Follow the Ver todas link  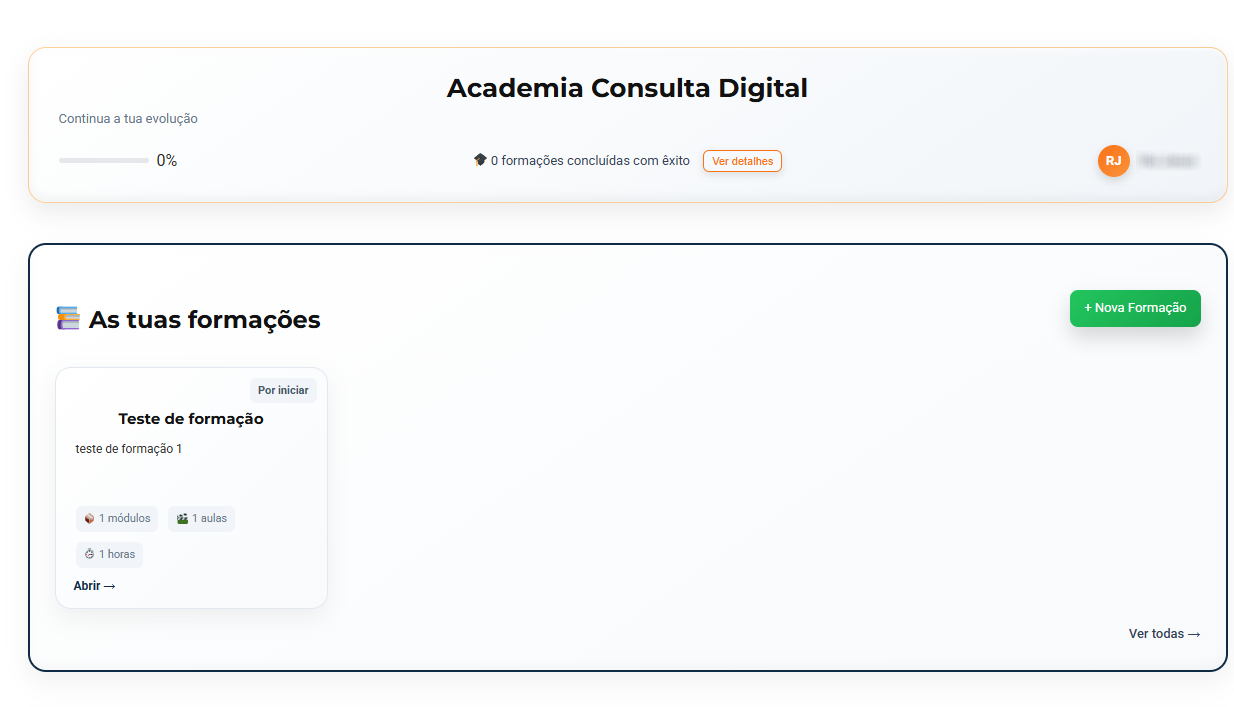[x=1164, y=634]
